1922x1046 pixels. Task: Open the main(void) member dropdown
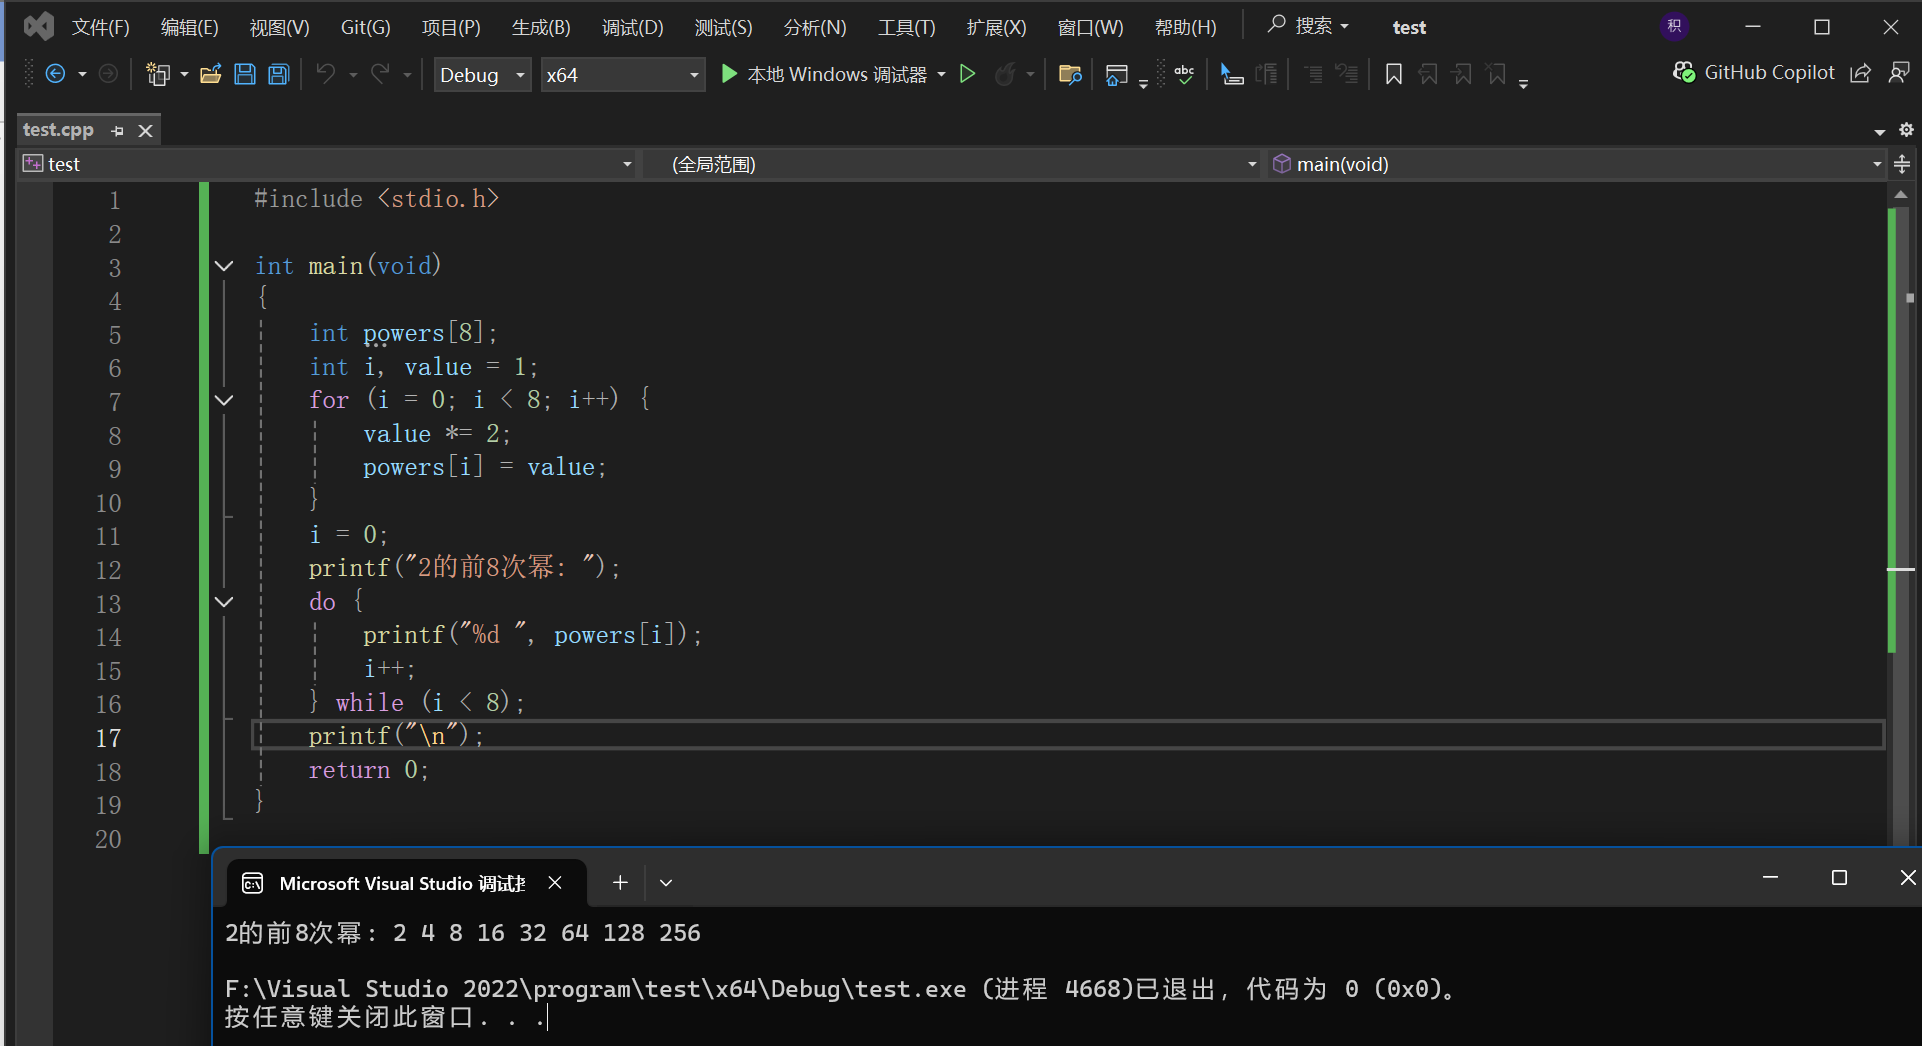1577,164
